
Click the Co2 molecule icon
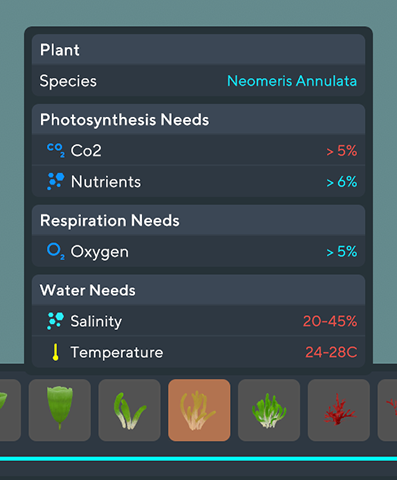(56, 150)
